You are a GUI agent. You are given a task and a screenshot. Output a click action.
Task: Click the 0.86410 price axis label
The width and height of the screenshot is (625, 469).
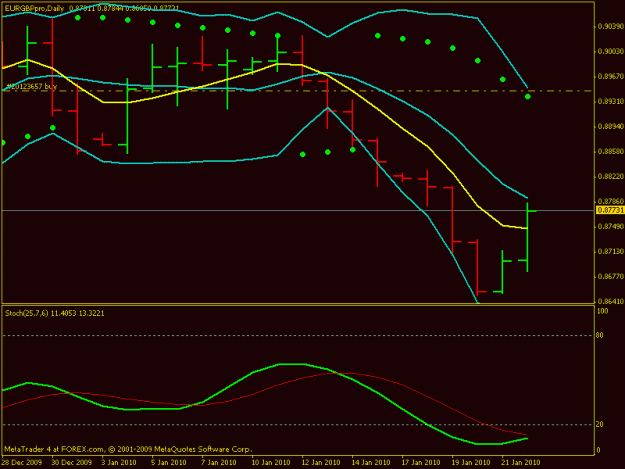click(x=611, y=301)
